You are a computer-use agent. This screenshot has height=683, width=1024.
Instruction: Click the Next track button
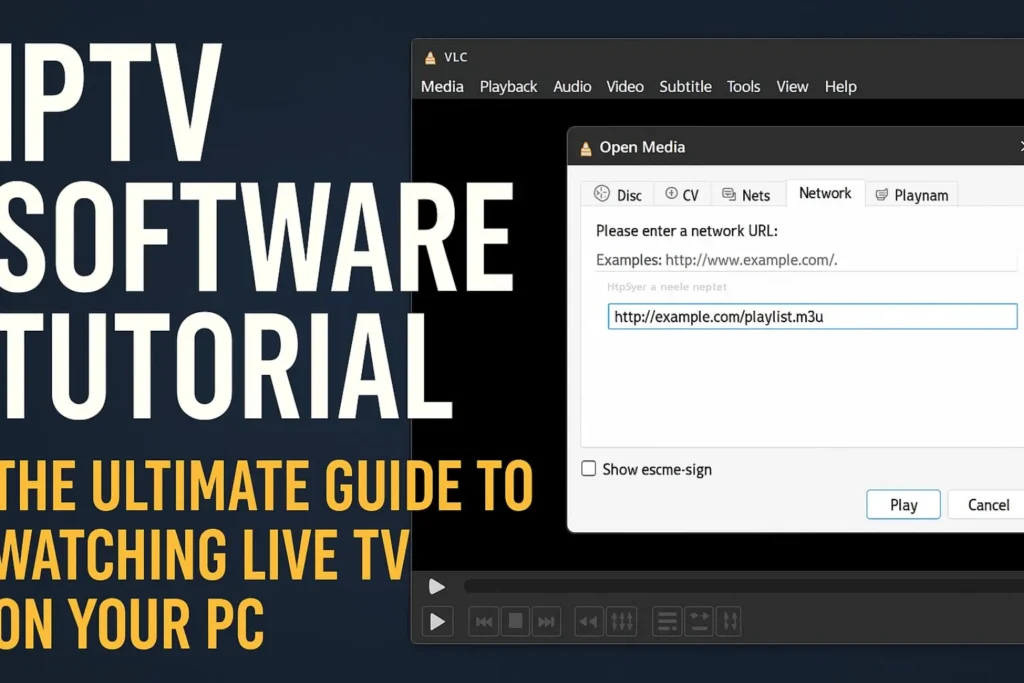pos(546,622)
